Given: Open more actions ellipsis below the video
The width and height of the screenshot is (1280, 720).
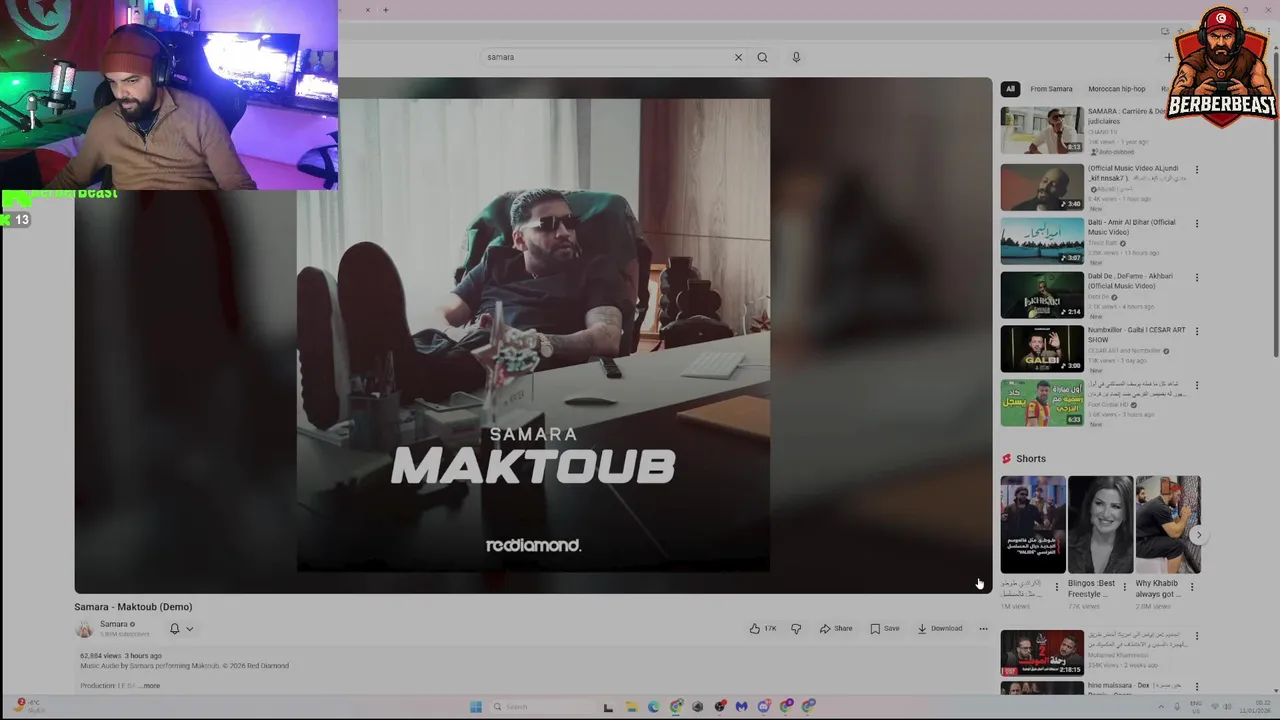Looking at the screenshot, I should tap(983, 628).
